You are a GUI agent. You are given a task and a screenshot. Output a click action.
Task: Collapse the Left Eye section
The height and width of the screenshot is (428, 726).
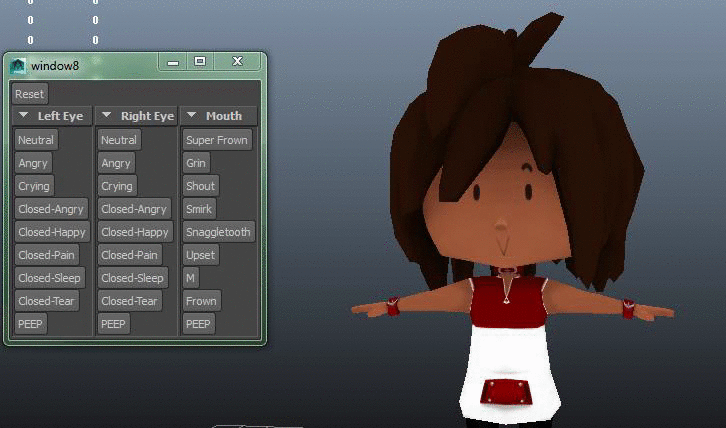23,115
